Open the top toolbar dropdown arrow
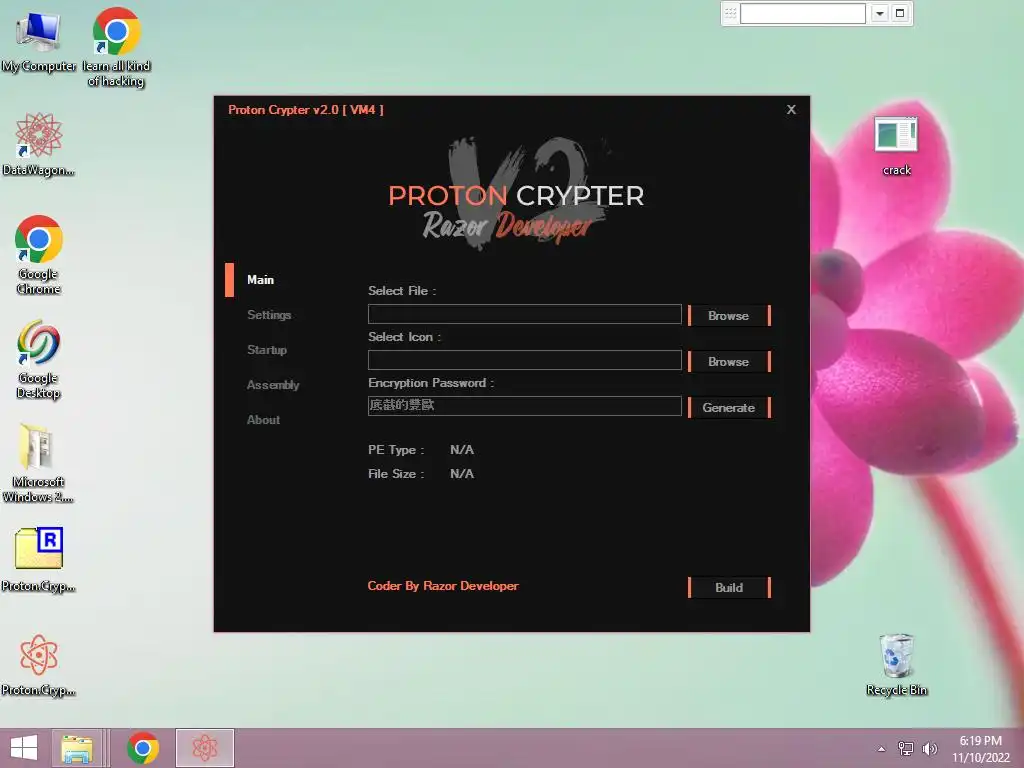Viewport: 1024px width, 768px height. pyautogui.click(x=880, y=13)
